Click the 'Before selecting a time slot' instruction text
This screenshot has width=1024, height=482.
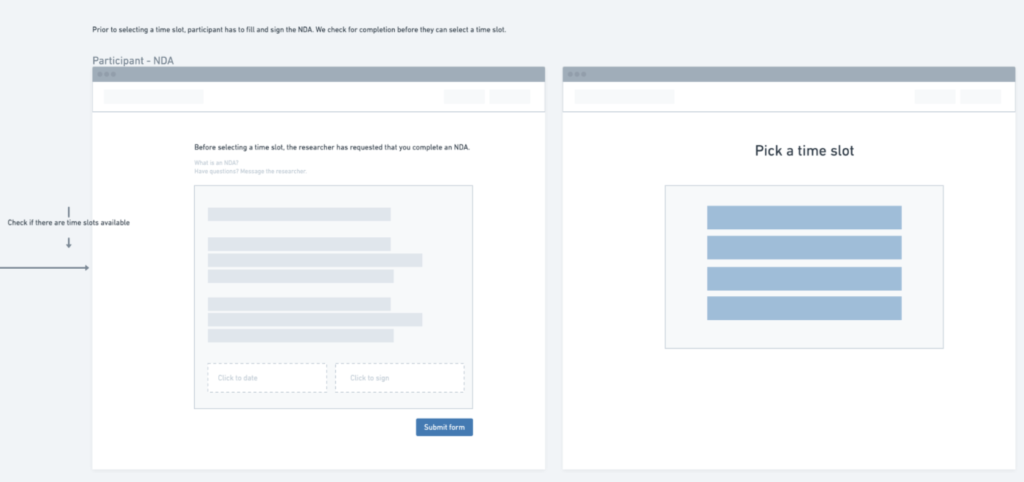[332, 148]
